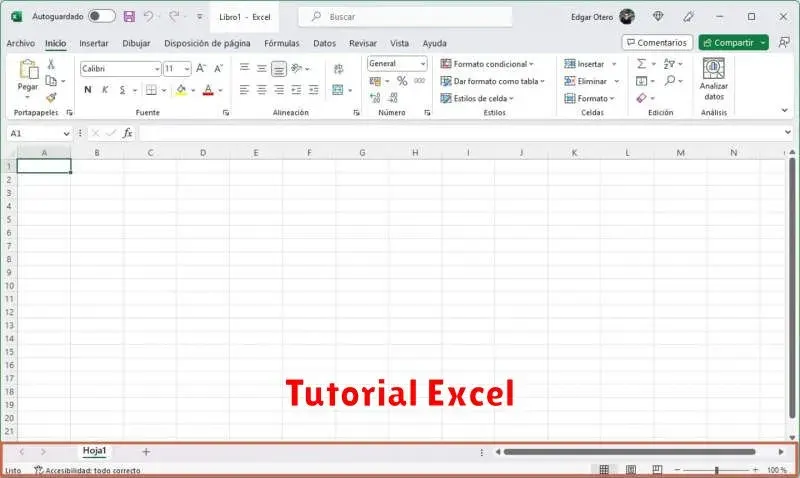Click the Insert Function fx icon

(x=128, y=133)
